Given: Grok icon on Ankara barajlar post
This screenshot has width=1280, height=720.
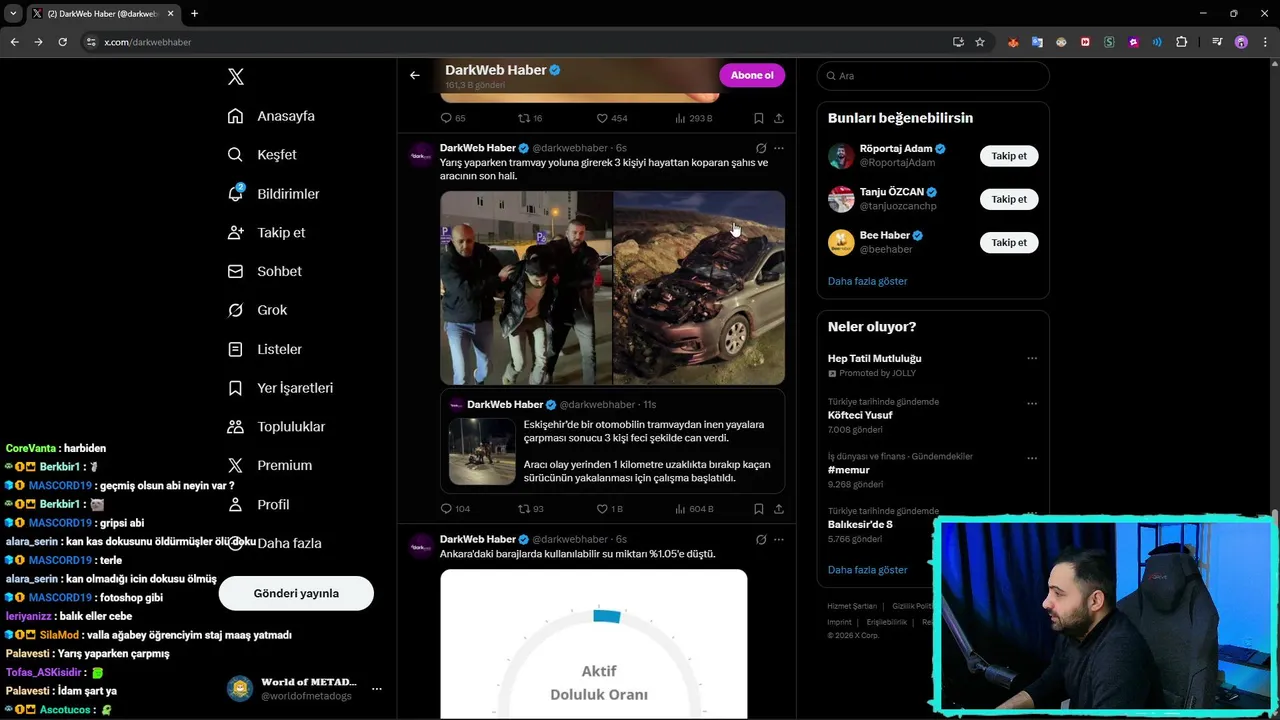Looking at the screenshot, I should coord(761,539).
